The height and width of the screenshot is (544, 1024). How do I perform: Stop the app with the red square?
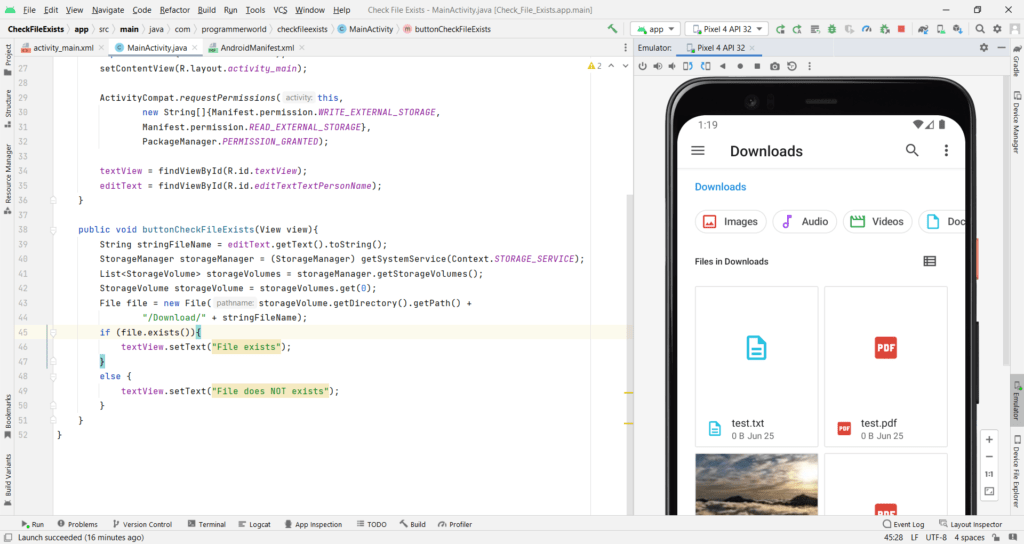(x=901, y=29)
